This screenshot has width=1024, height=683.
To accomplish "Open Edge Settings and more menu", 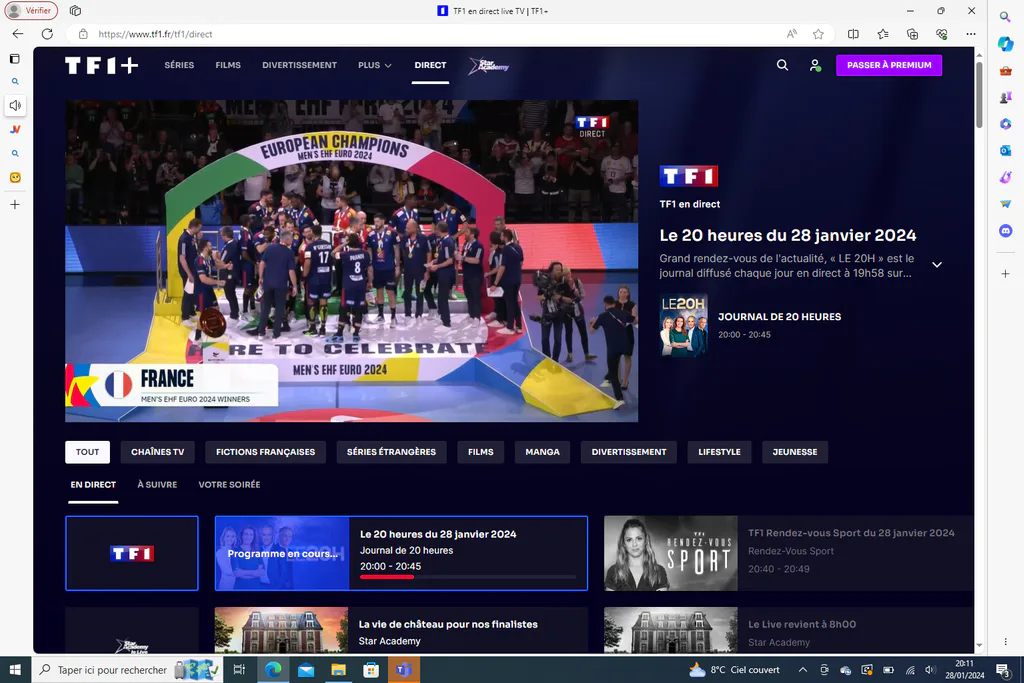I will point(971,34).
